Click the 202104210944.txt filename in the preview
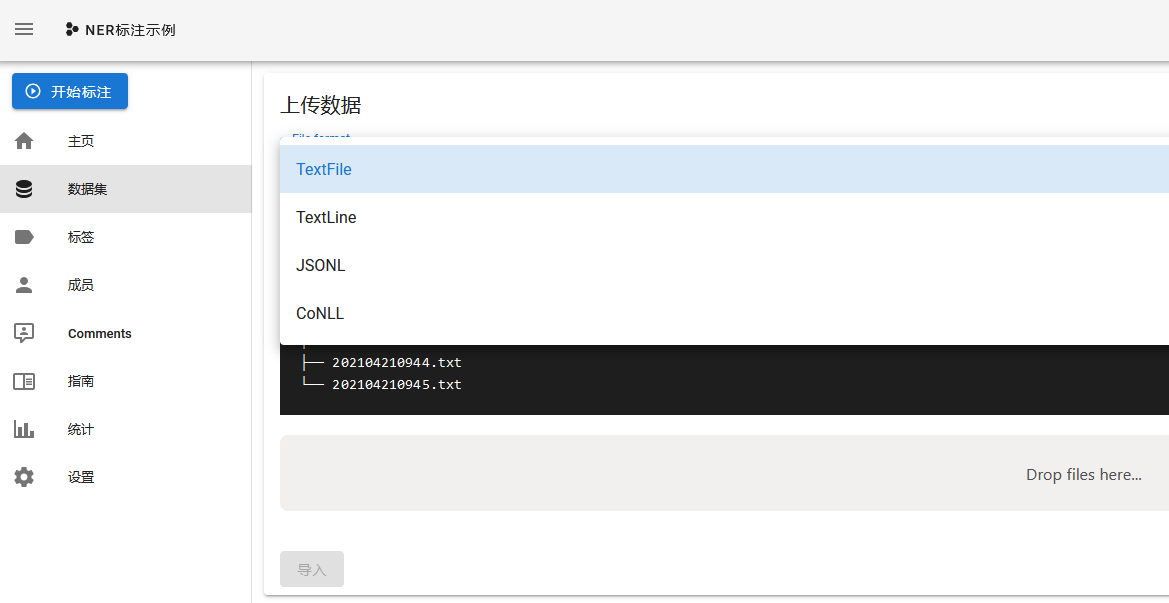Image resolution: width=1169 pixels, height=603 pixels. 395,362
